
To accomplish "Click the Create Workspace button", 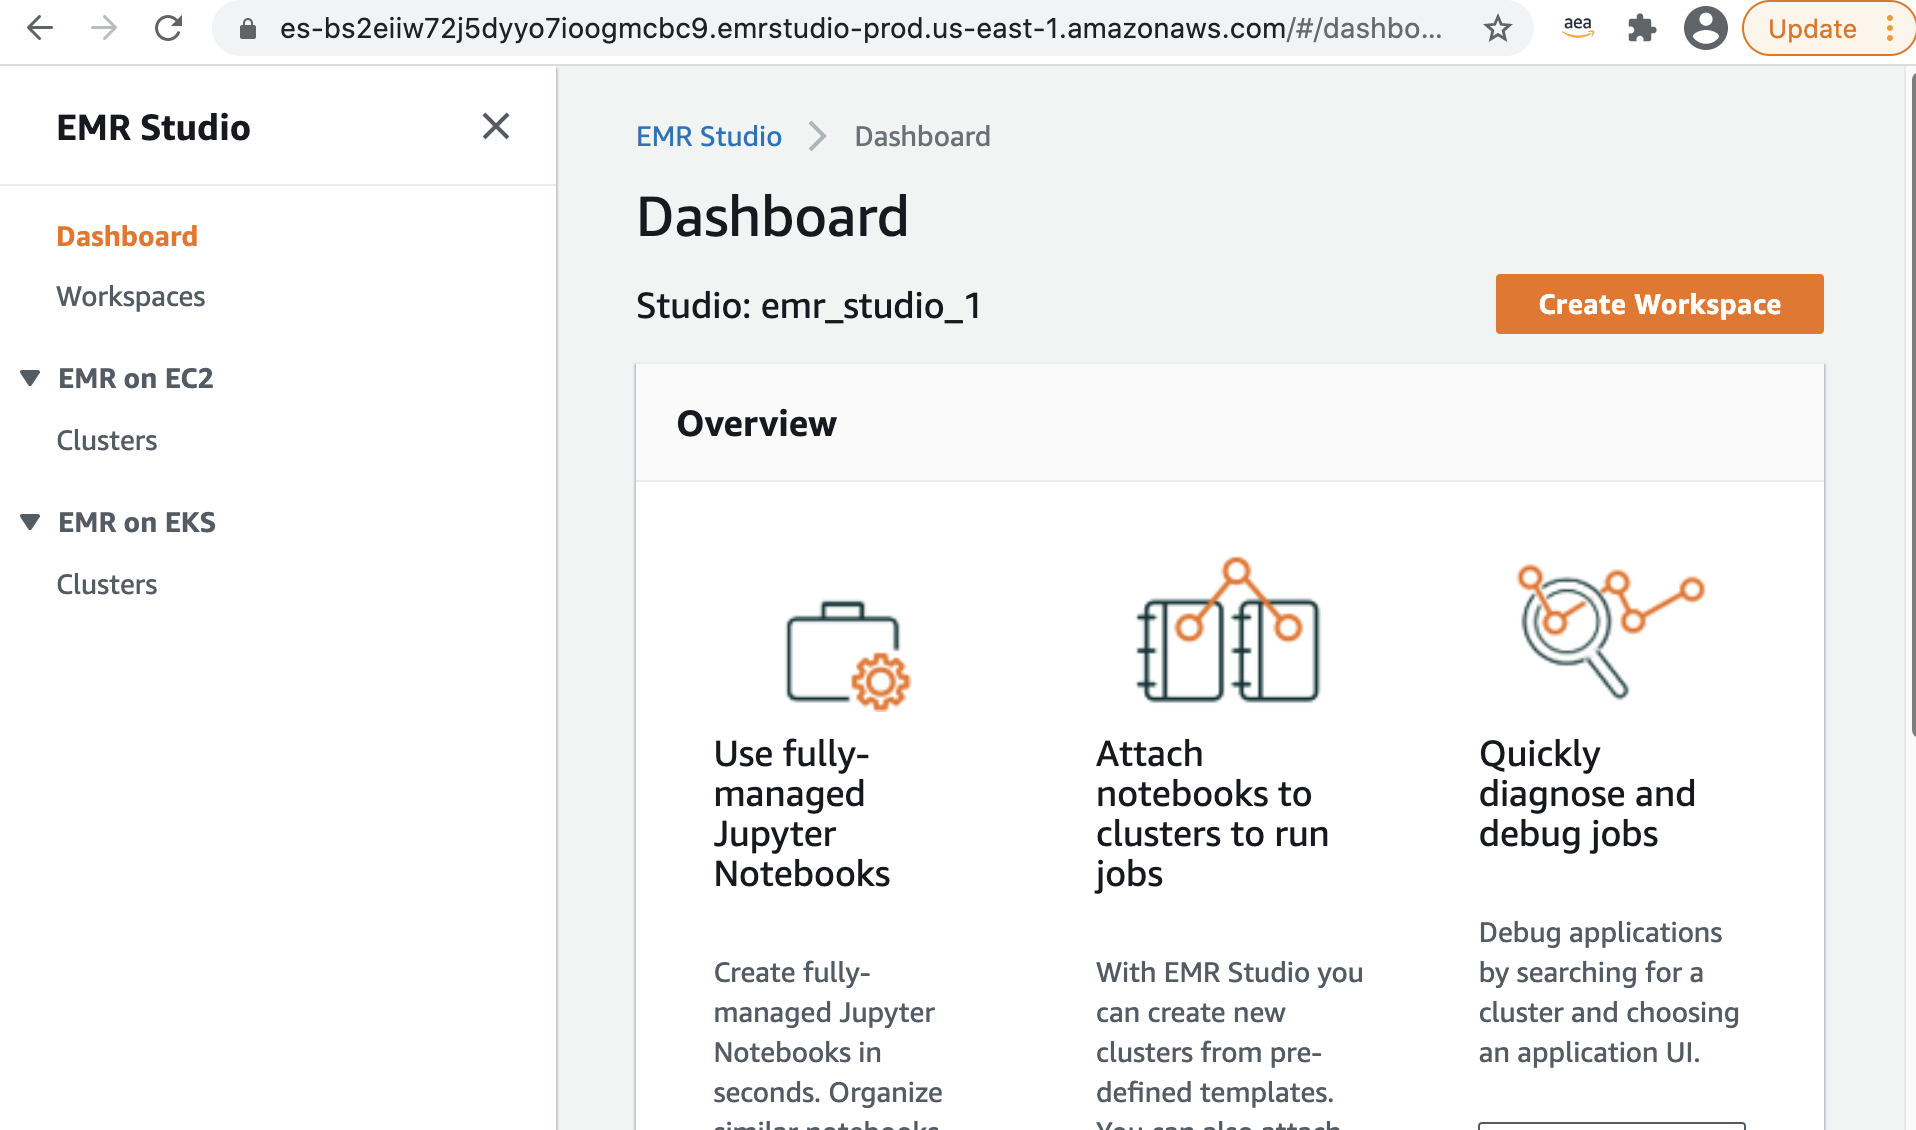I will pyautogui.click(x=1659, y=304).
